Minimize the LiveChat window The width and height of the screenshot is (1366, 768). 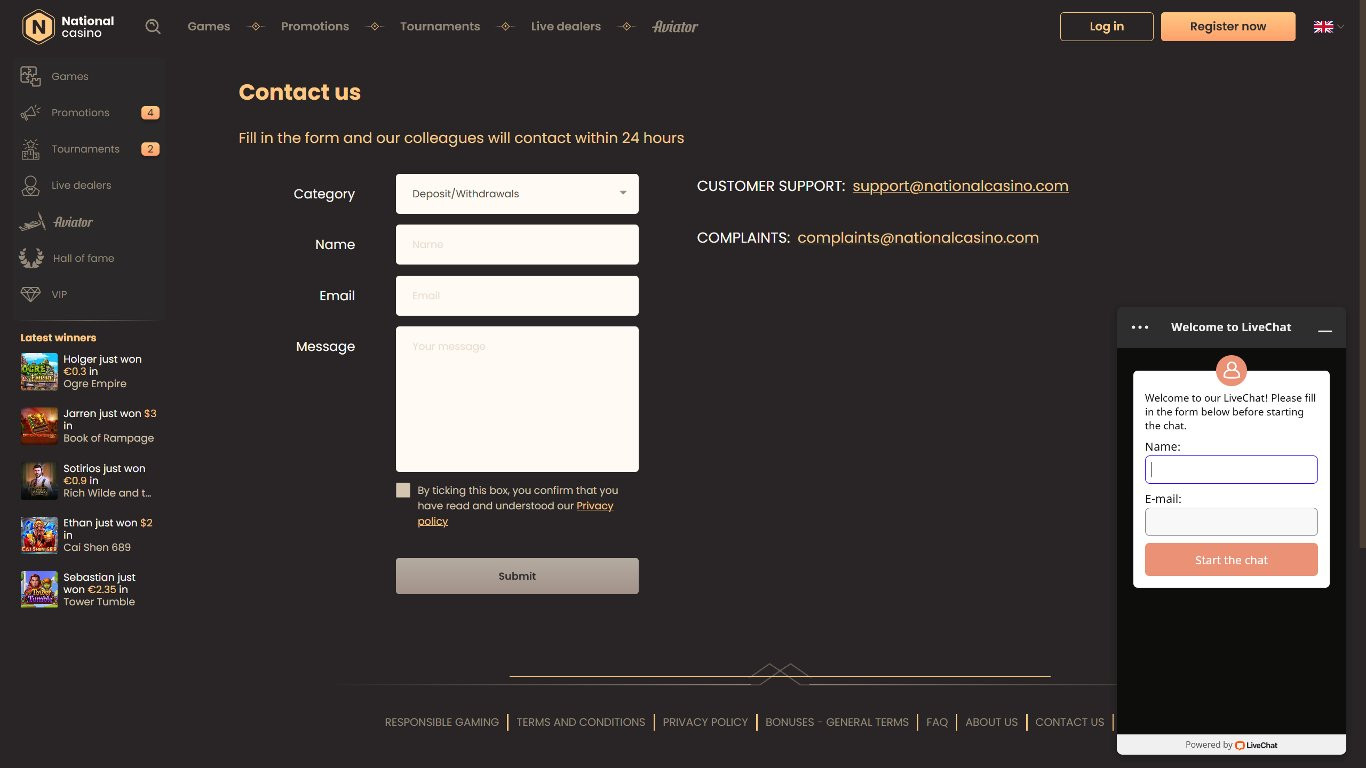[x=1325, y=328]
